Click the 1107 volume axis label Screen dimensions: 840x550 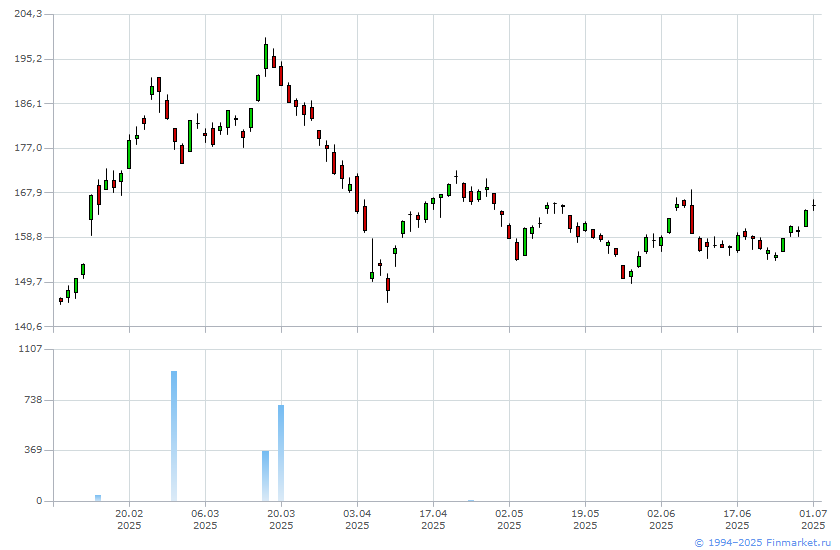tap(30, 349)
